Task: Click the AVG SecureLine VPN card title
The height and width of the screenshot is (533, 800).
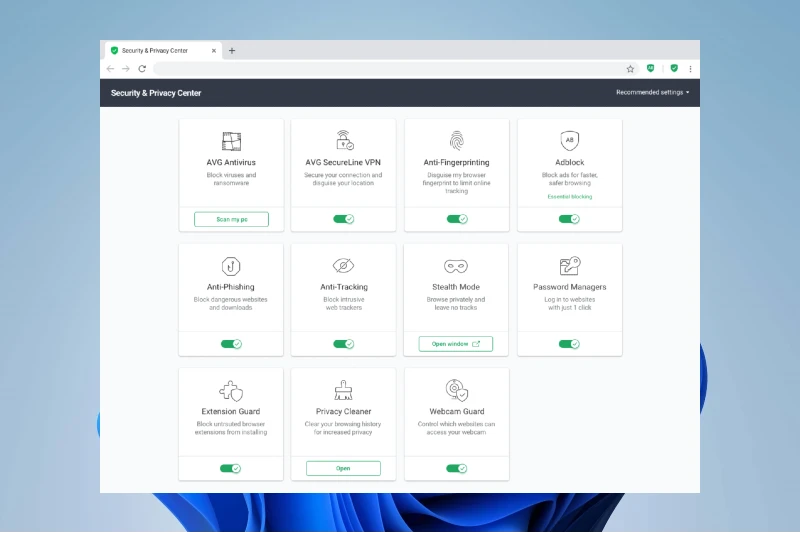Action: (x=343, y=162)
